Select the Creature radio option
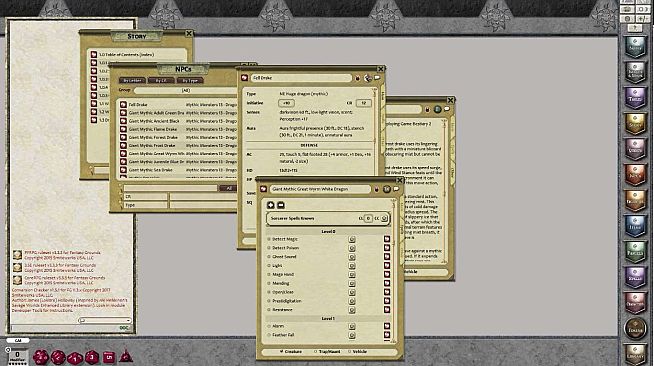The width and height of the screenshot is (654, 366). [x=290, y=352]
